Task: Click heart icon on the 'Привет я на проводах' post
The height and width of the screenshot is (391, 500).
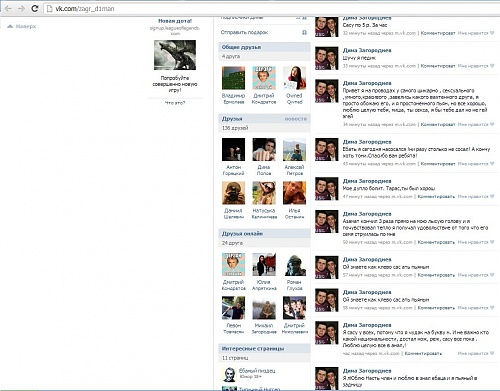Action: coord(492,124)
